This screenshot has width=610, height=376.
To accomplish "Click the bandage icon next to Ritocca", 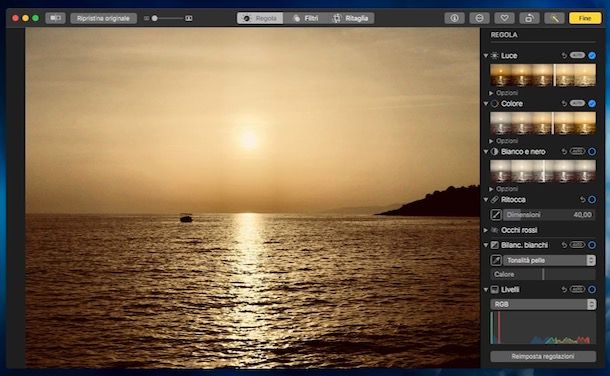I will click(494, 200).
